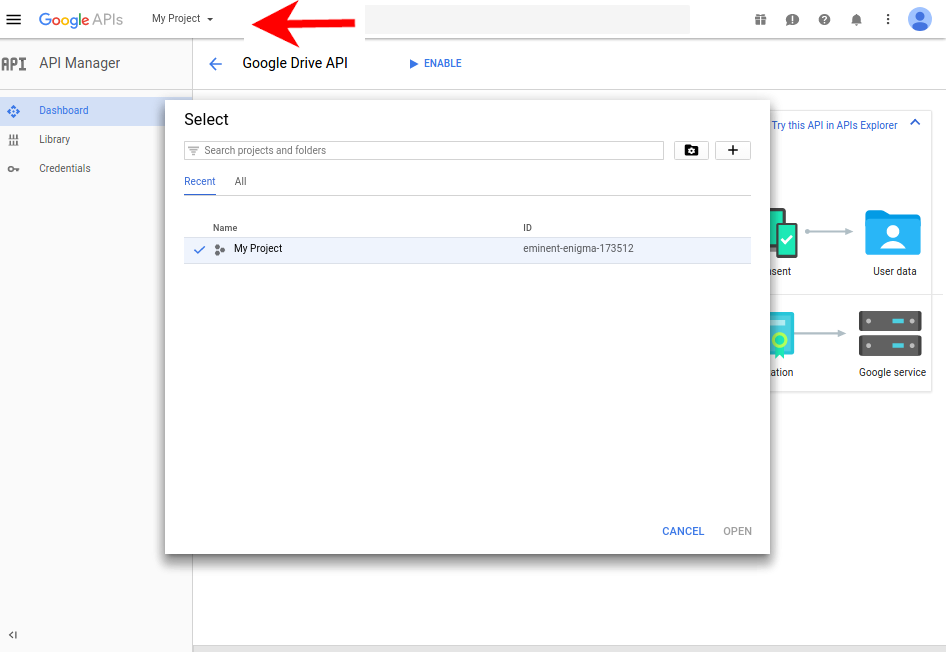Collapse the sidebar with bottom arrow
The height and width of the screenshot is (652, 946).
point(13,635)
